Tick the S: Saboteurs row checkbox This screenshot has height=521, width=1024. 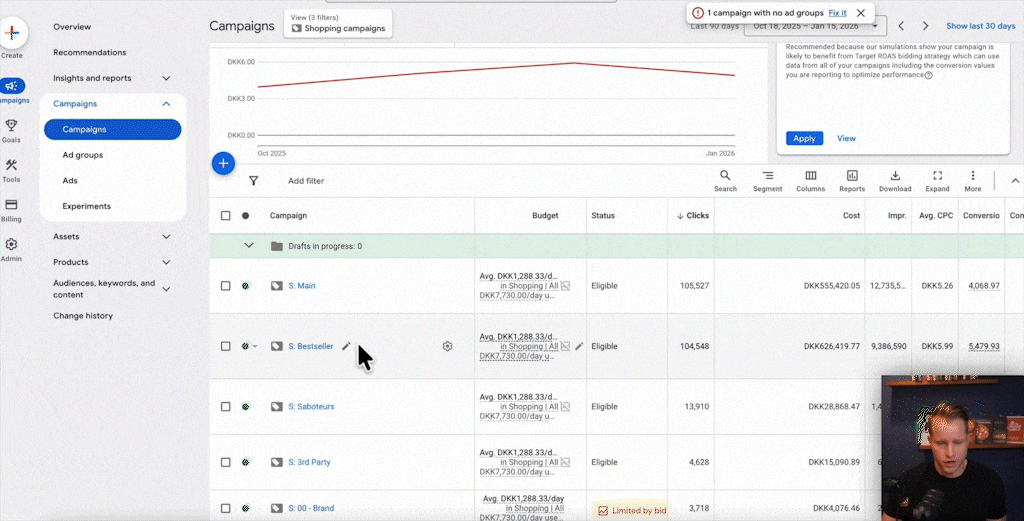tap(225, 407)
